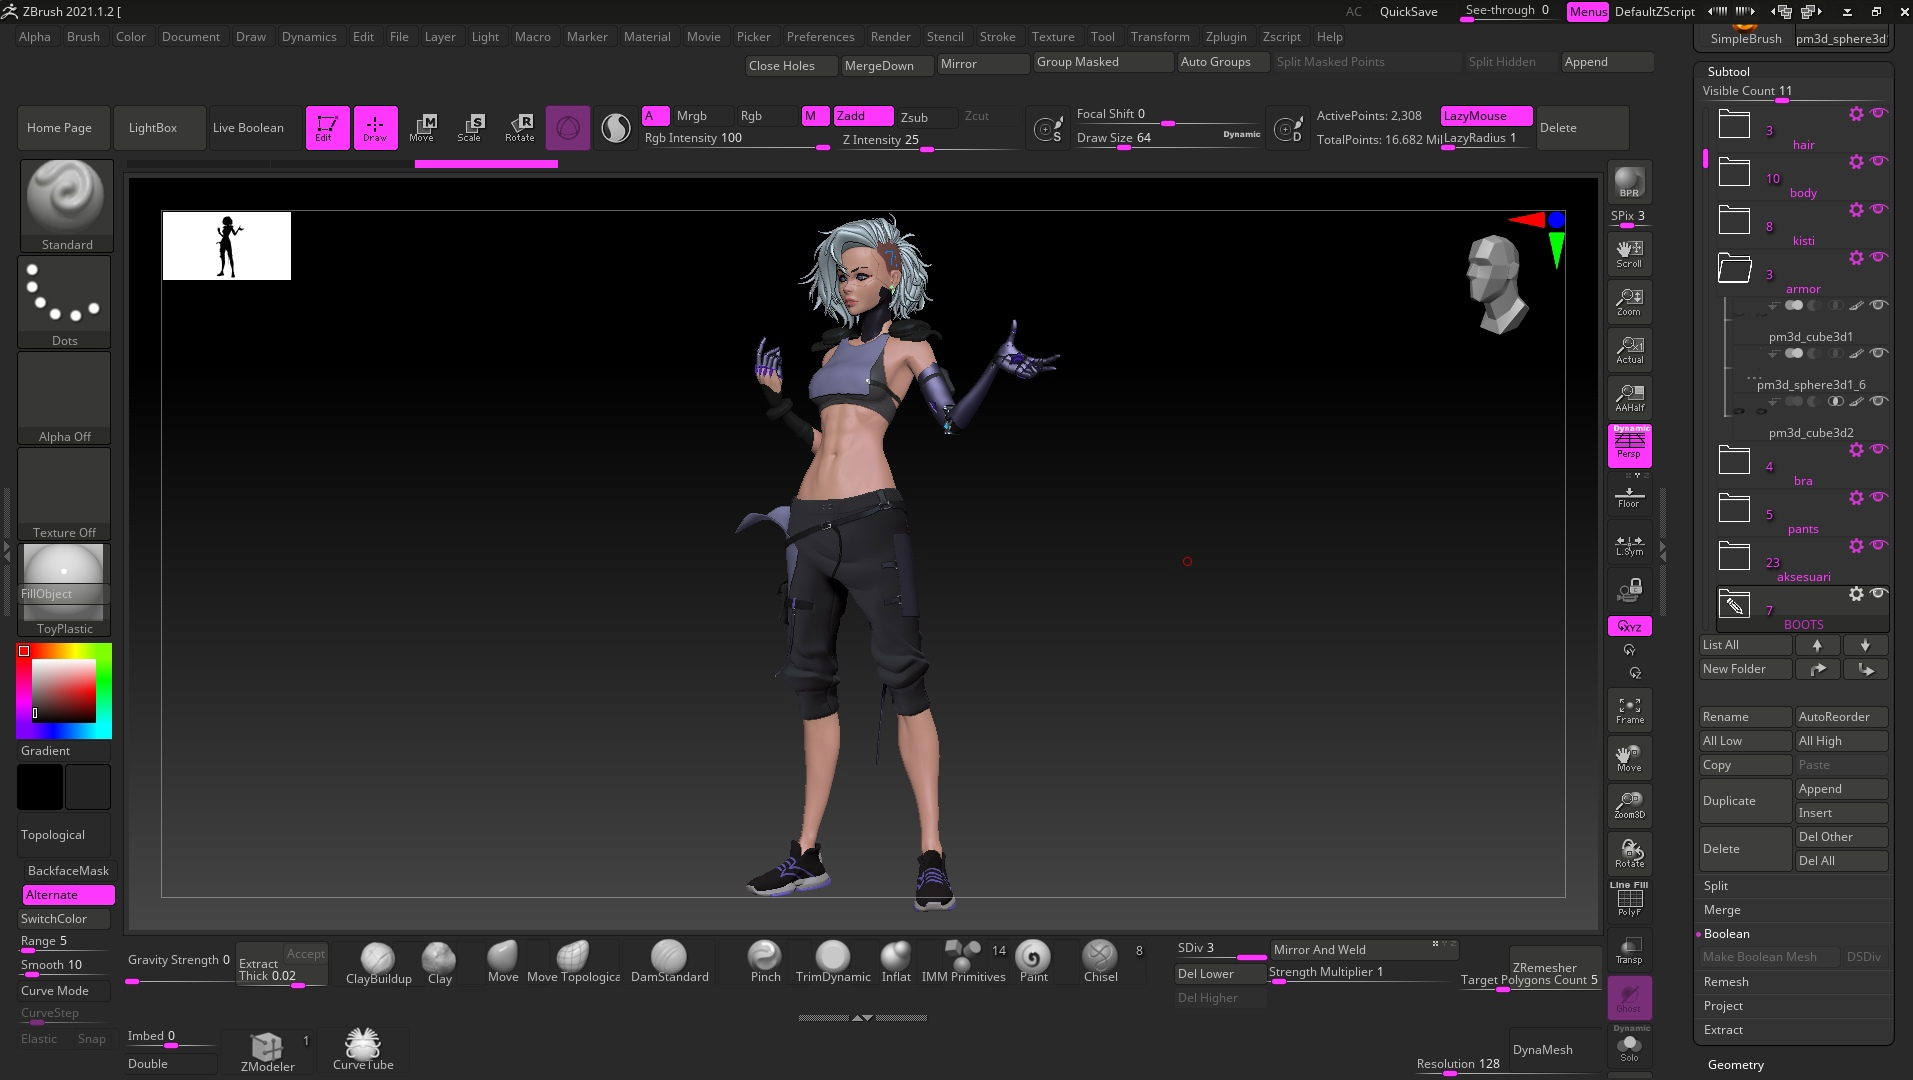Collapse the armor subtool folder
1913x1080 pixels.
[1734, 269]
